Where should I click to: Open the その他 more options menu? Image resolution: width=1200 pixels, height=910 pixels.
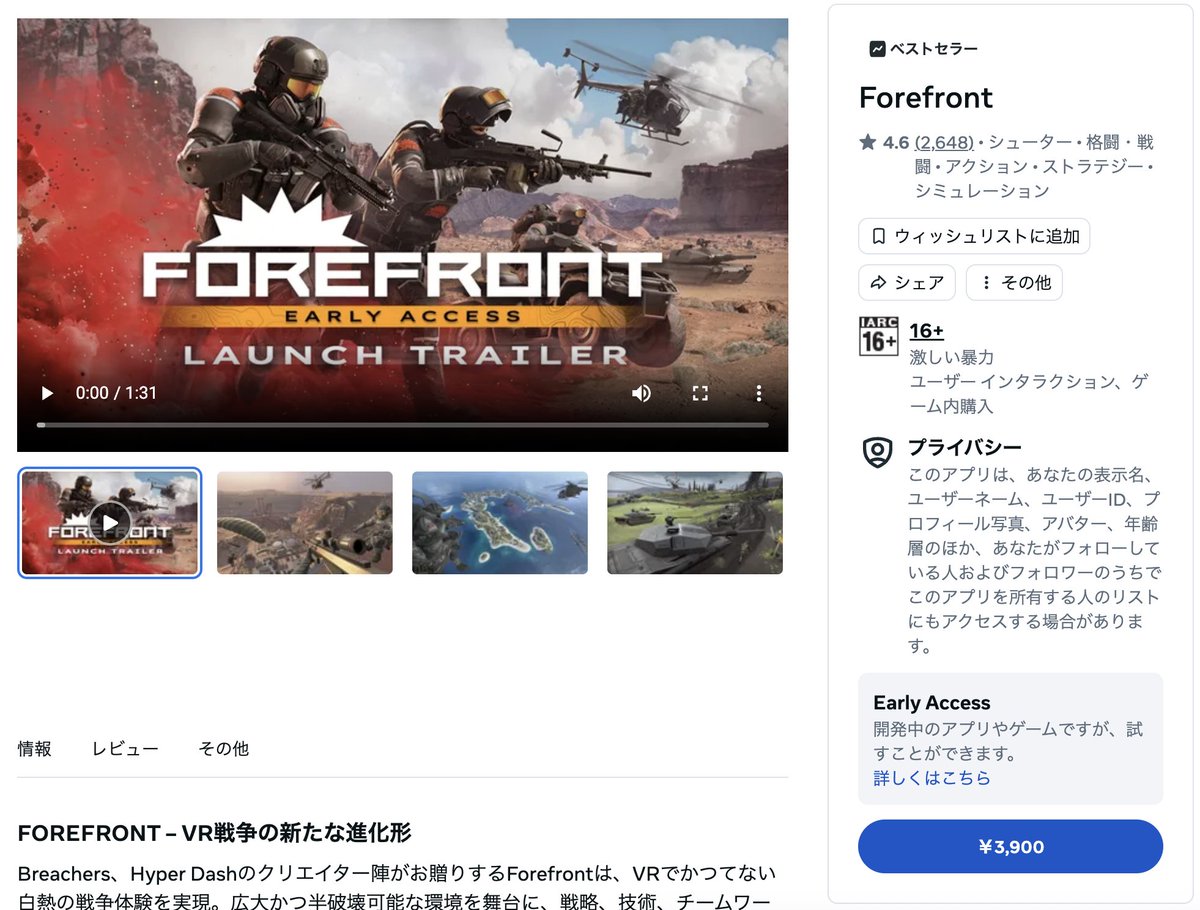pos(1014,283)
